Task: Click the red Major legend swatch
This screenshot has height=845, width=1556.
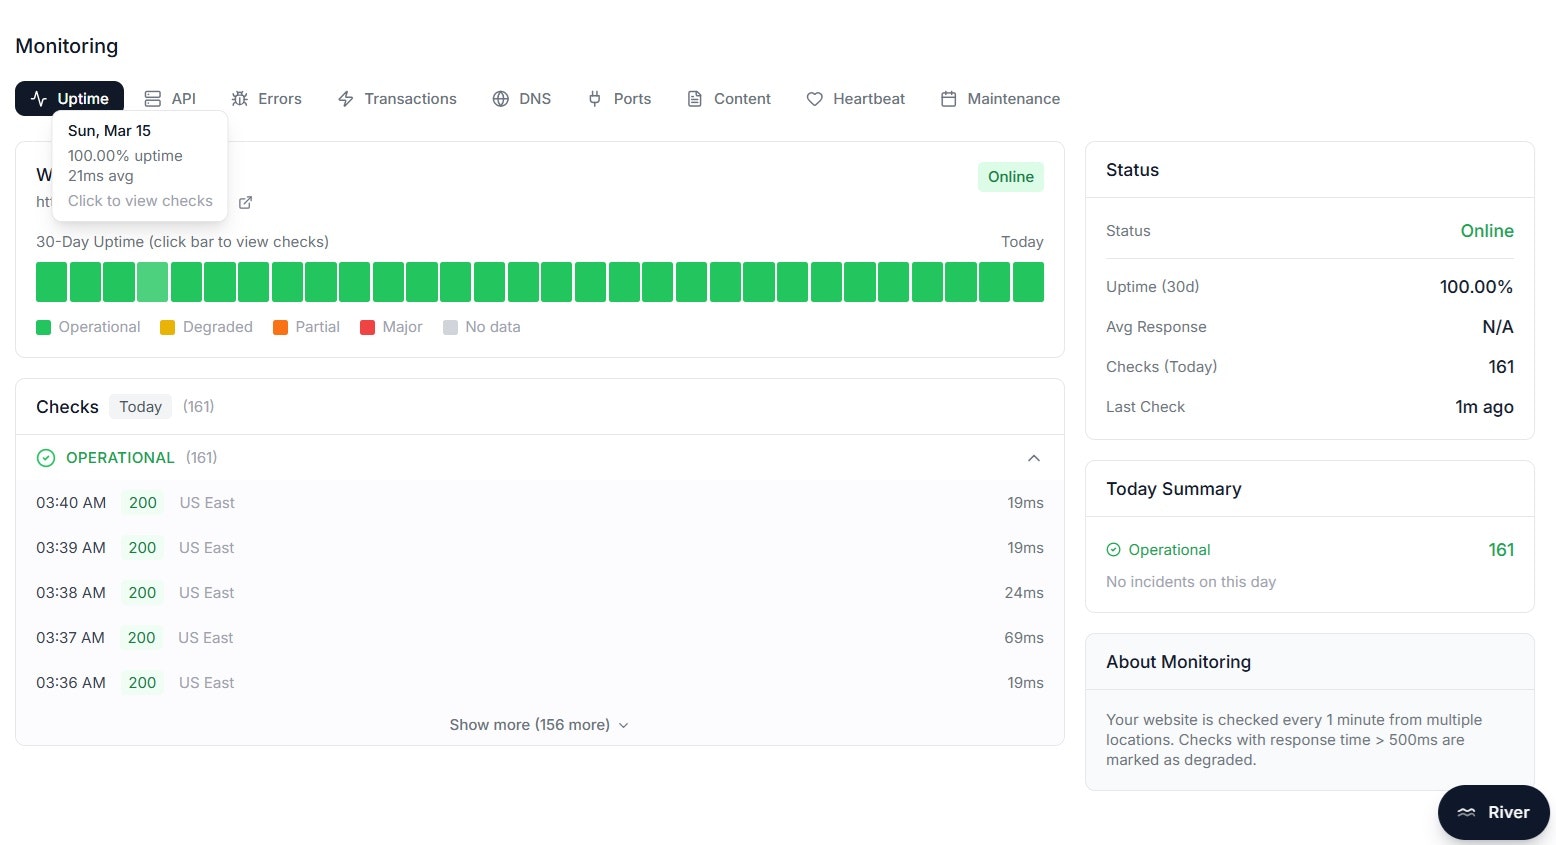Action: pos(367,327)
